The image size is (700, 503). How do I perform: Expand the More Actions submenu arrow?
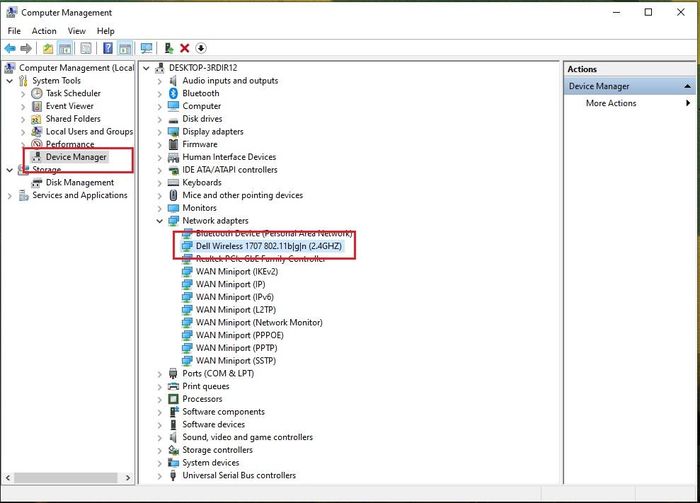pyautogui.click(x=688, y=103)
